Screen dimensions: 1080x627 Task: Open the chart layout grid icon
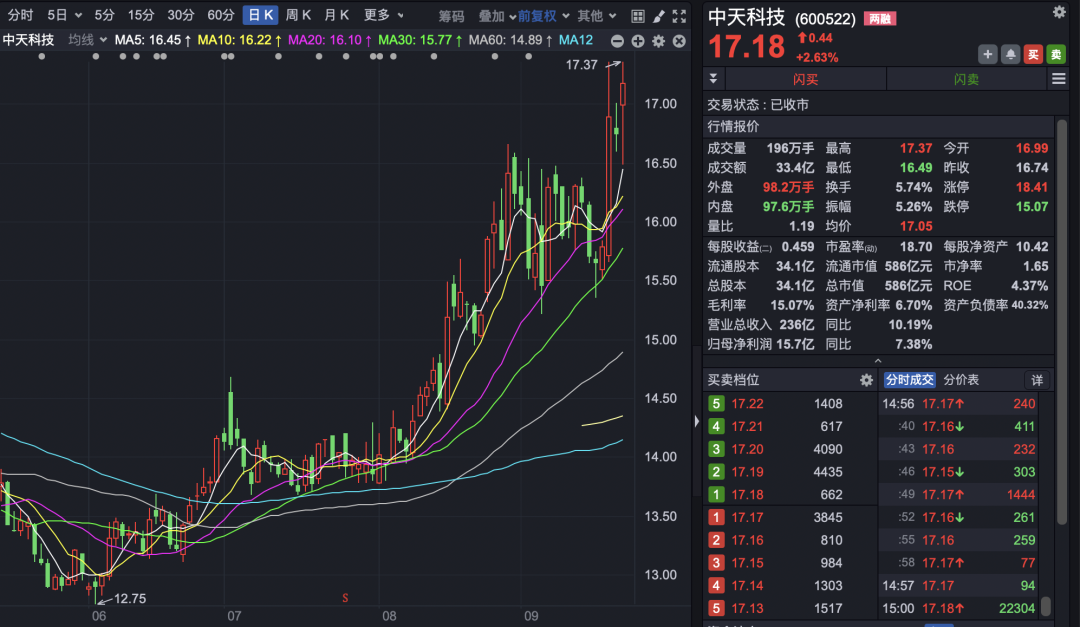pyautogui.click(x=638, y=16)
